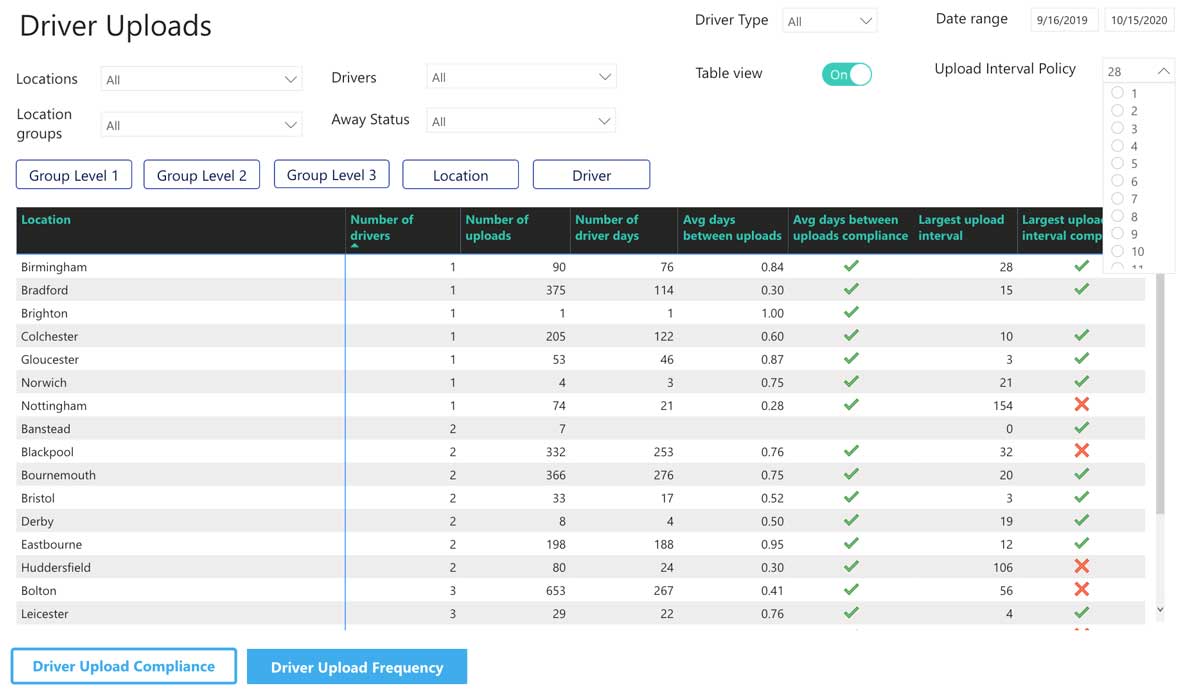Select the Group Level 3 tab
Viewport: 1200px width, 689px height.
point(332,175)
